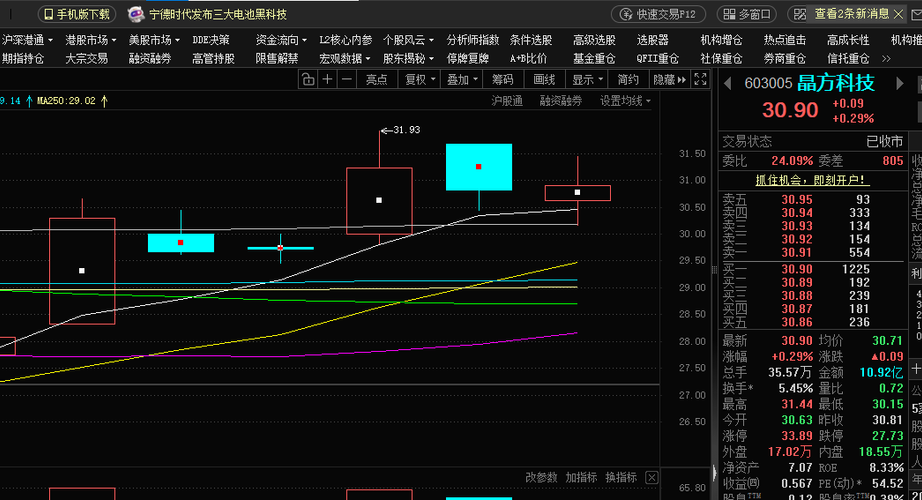Open 社保重仓 menu item

pyautogui.click(x=721, y=59)
